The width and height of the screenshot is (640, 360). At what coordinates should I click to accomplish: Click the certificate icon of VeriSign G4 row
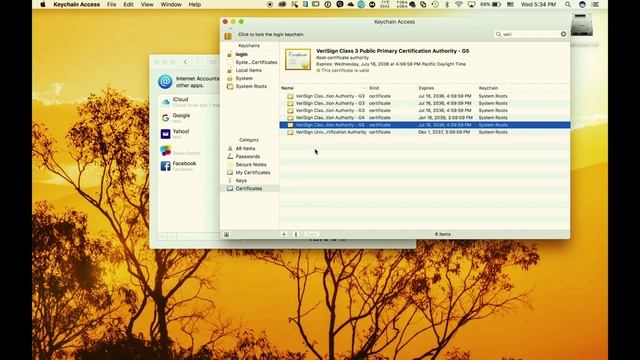[x=290, y=118]
